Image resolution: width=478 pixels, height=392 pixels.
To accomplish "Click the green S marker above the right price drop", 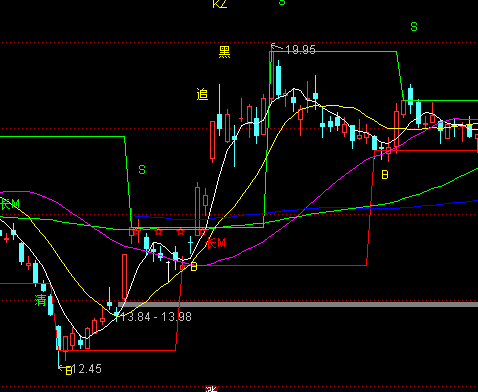I will tap(414, 27).
